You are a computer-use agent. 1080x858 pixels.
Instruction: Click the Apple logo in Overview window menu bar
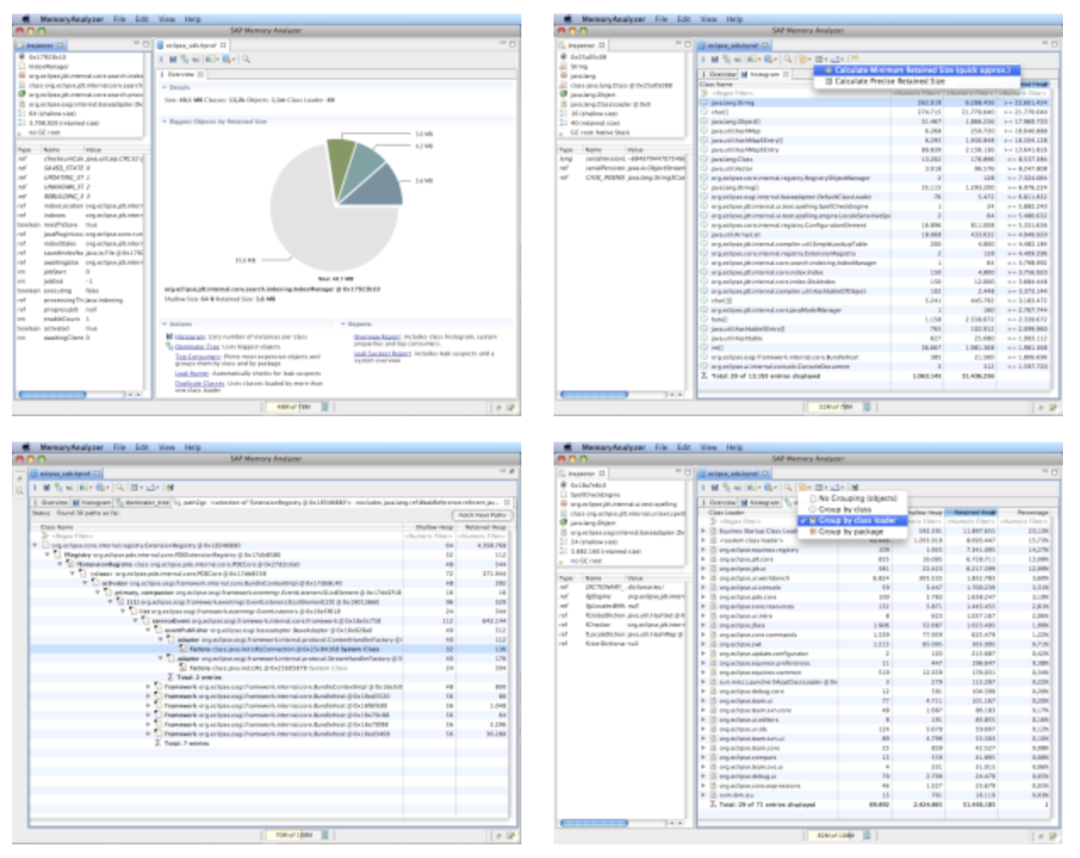click(26, 19)
